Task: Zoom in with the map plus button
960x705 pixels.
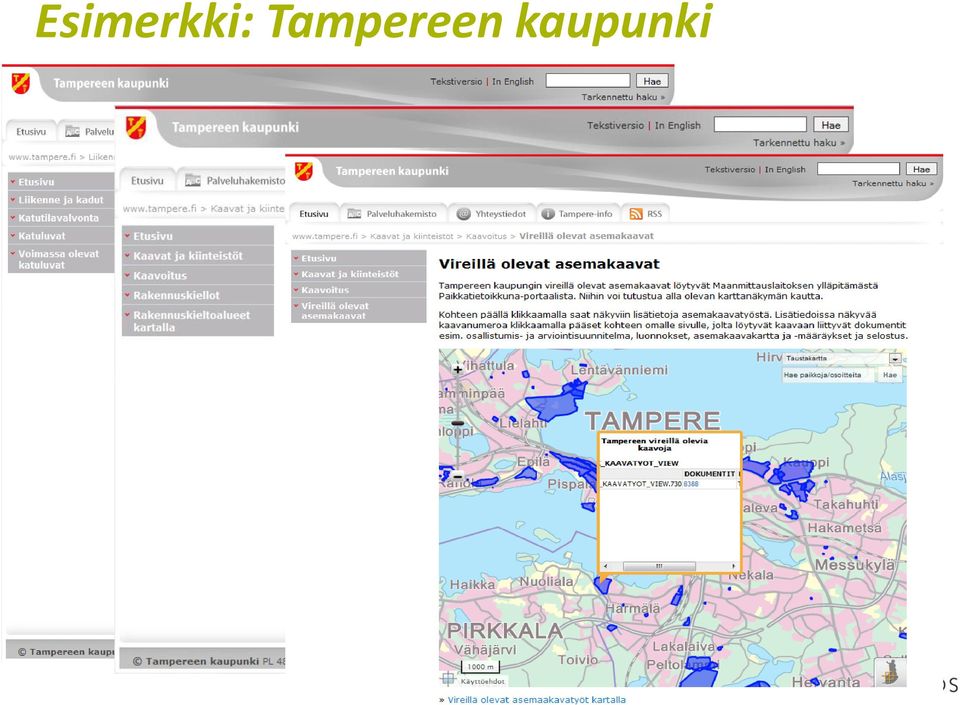Action: point(457,369)
